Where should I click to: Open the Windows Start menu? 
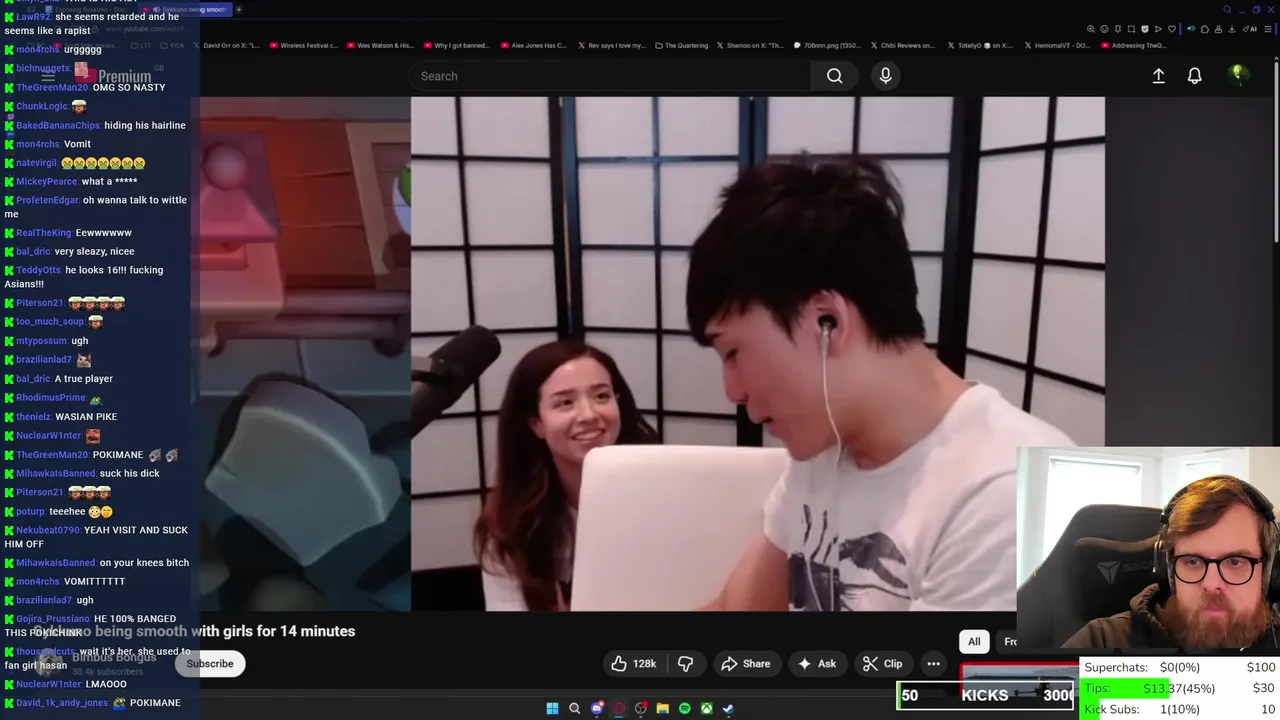[x=552, y=708]
